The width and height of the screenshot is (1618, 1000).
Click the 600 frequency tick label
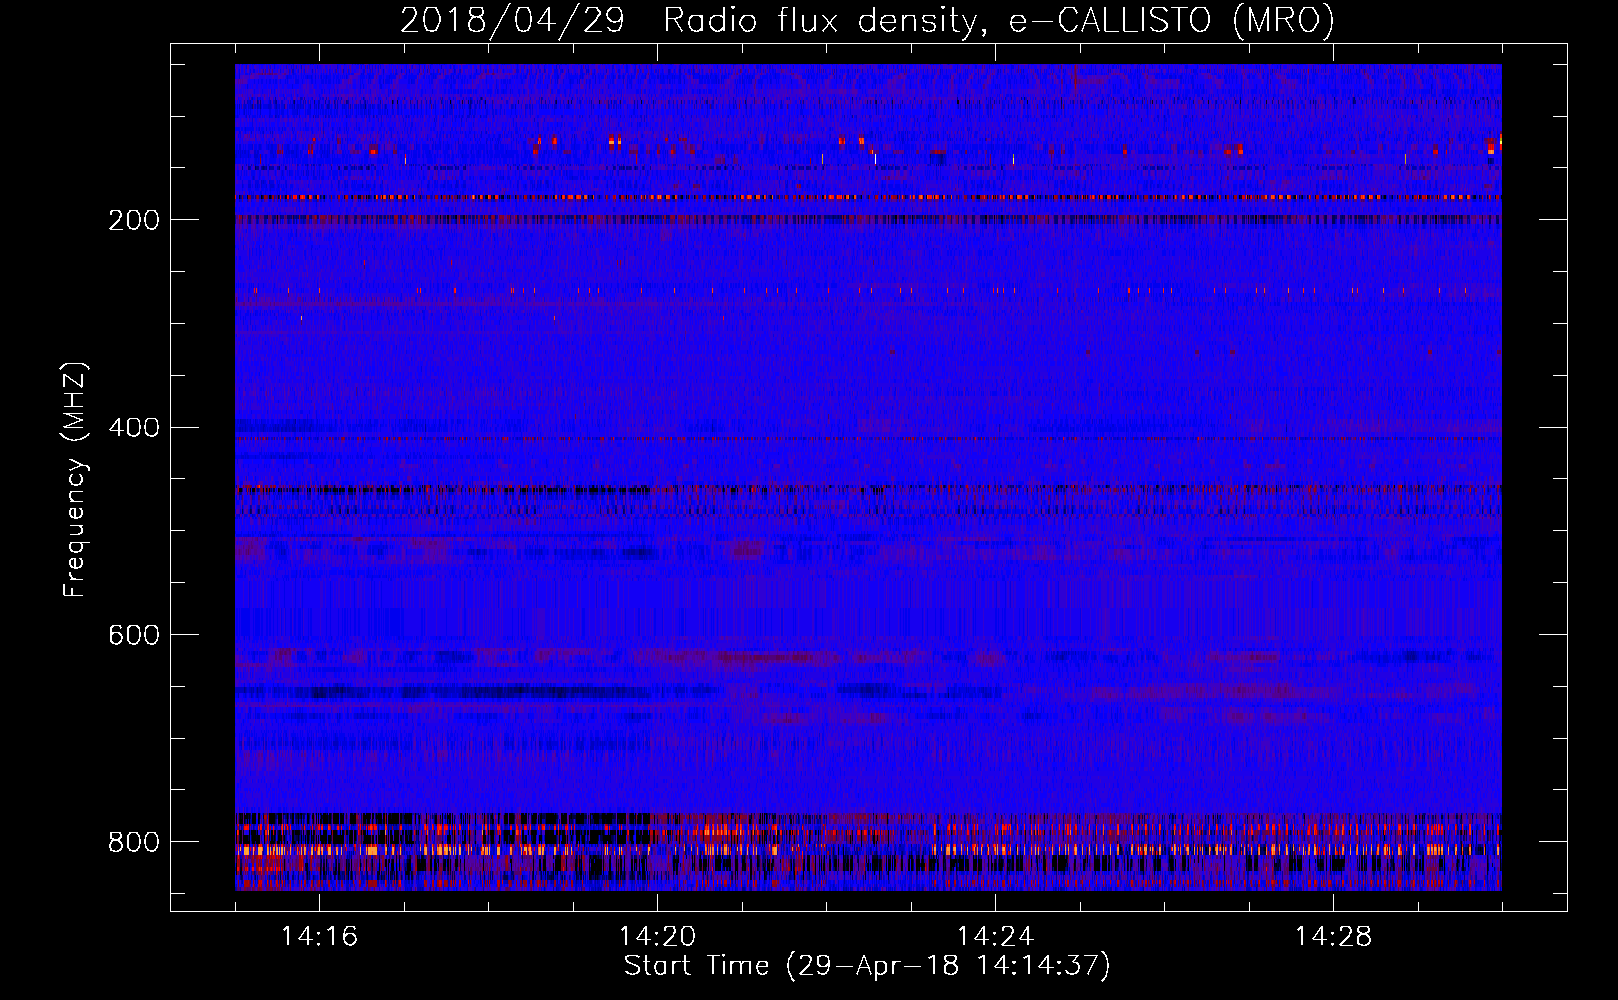(x=134, y=636)
